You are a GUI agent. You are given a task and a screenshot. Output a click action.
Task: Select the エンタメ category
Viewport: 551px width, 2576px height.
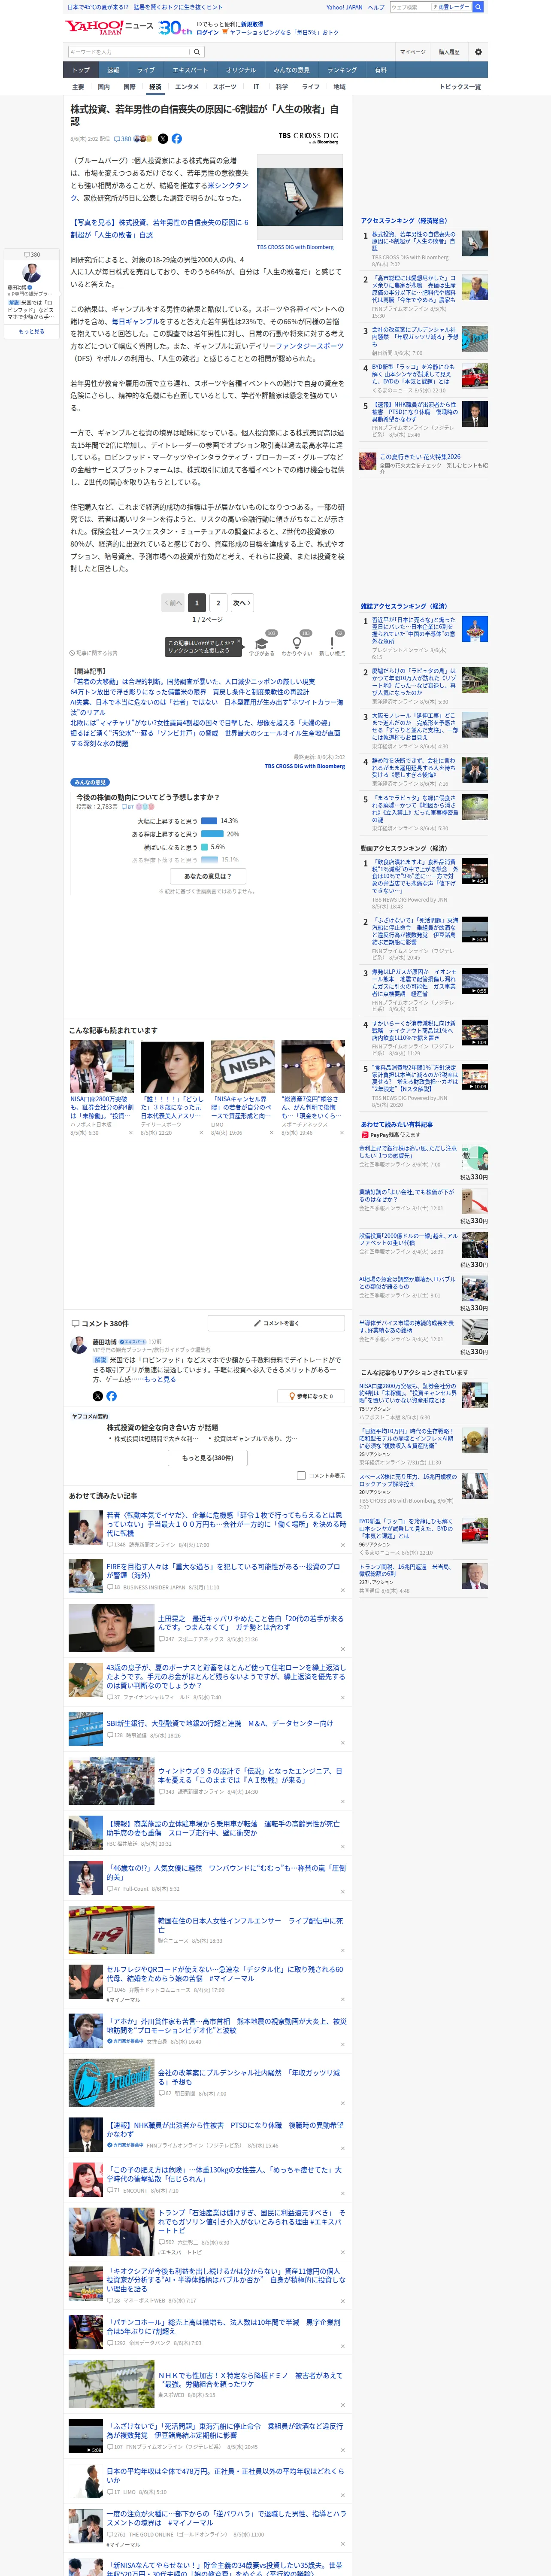pyautogui.click(x=187, y=87)
